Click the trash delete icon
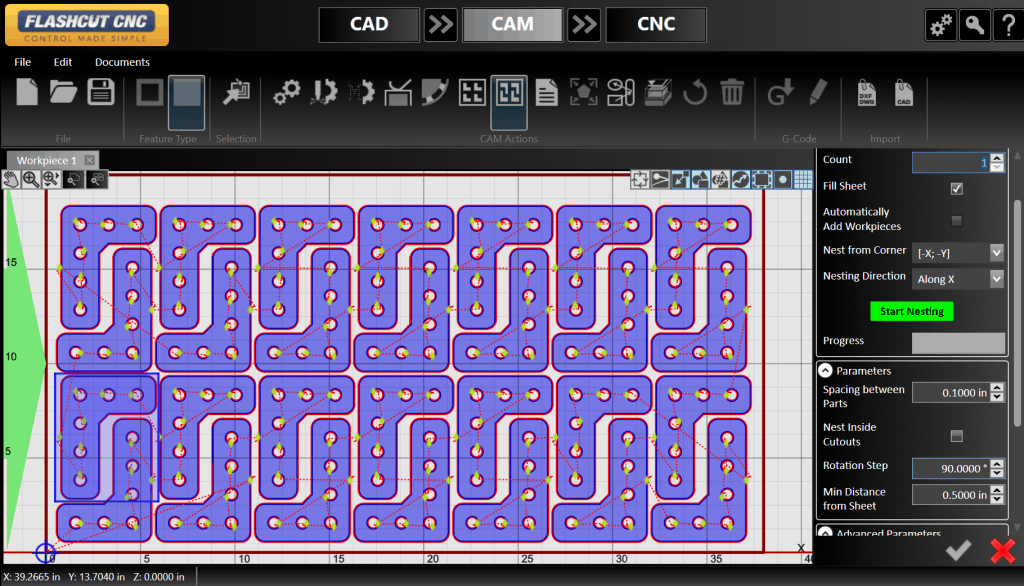This screenshot has height=586, width=1024. [733, 91]
